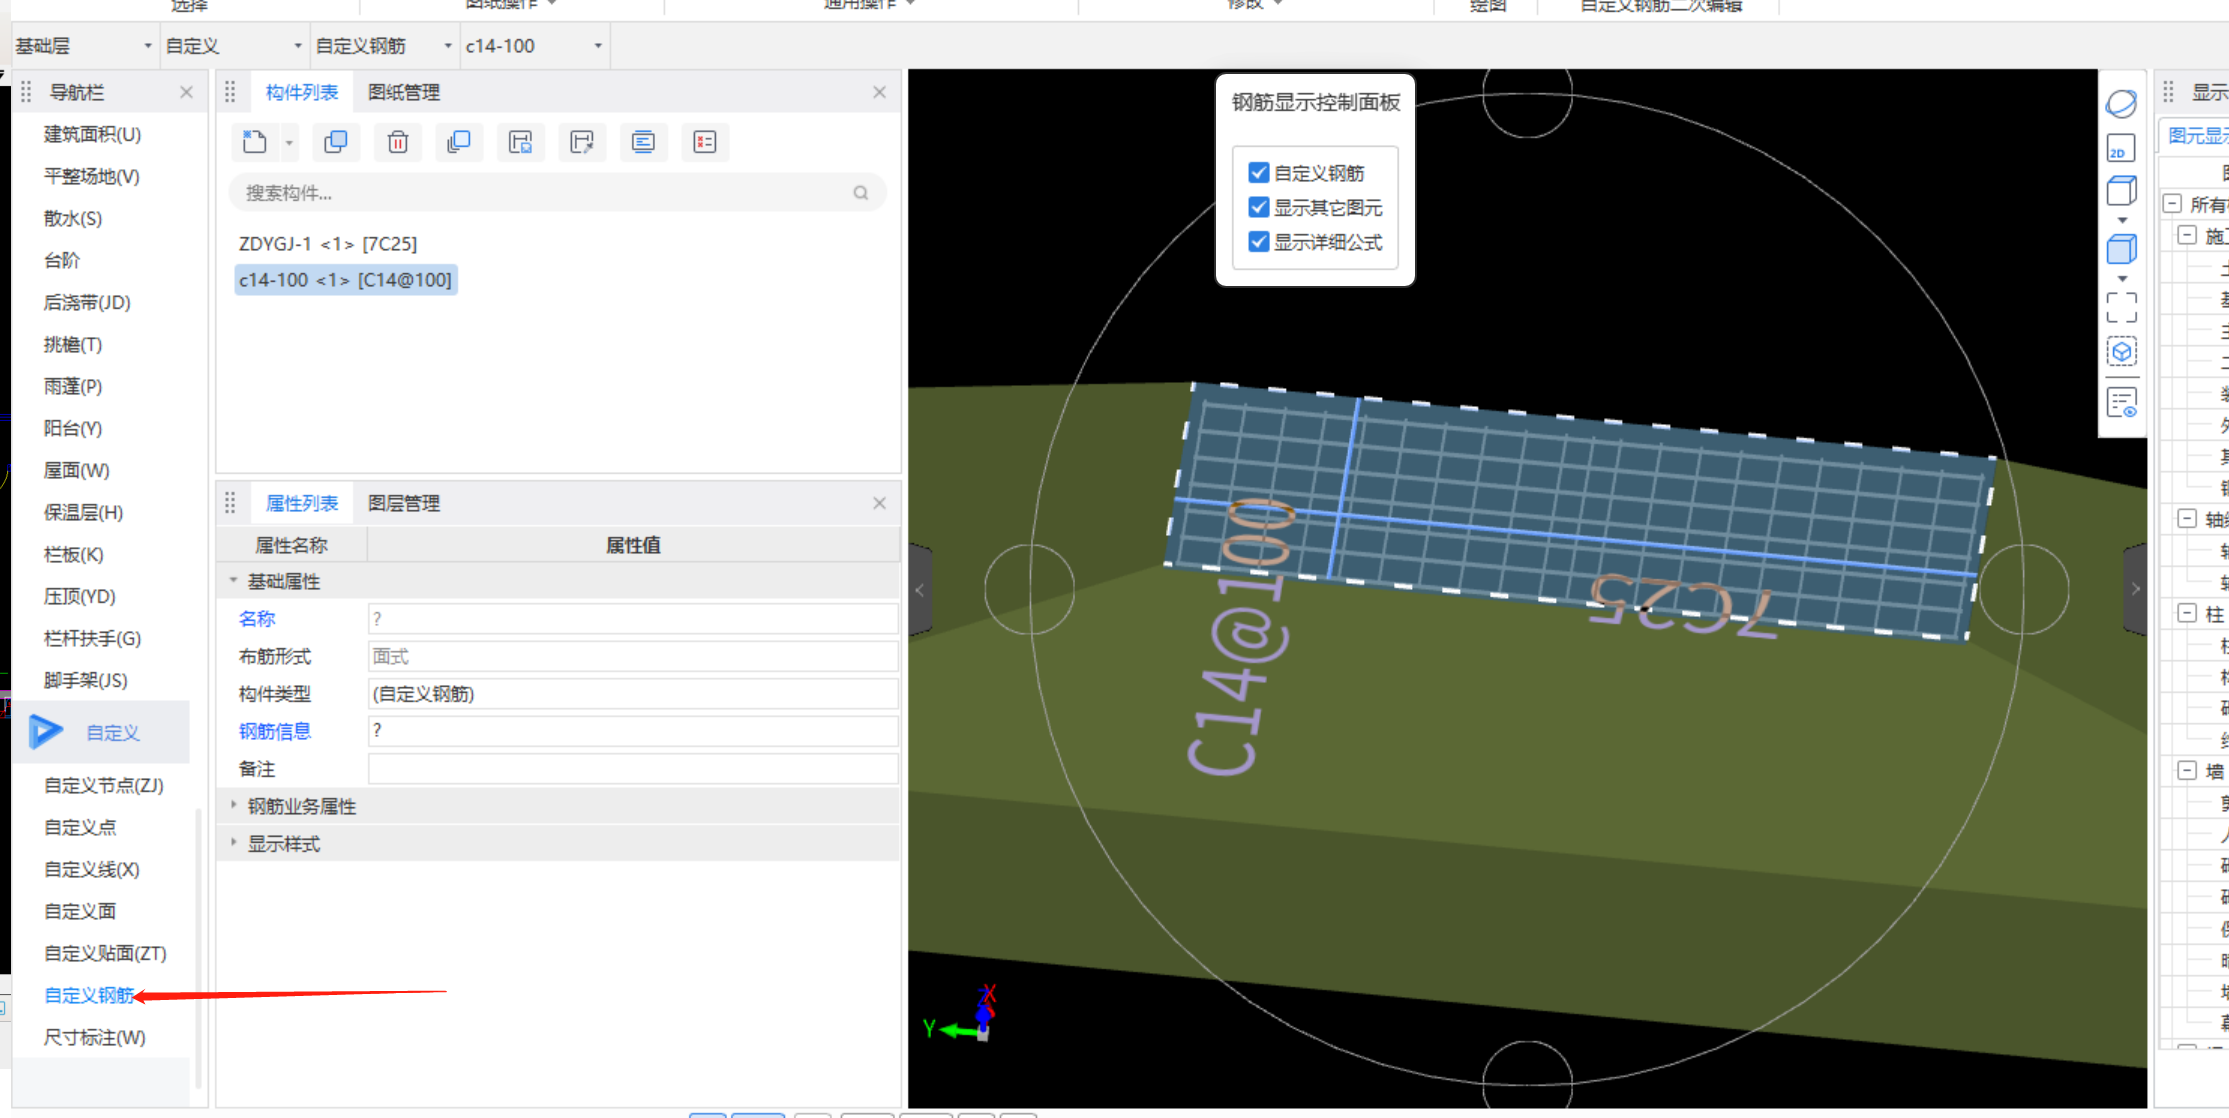Uncheck 显示其它图元 checkbox
Viewport: 2229px width, 1118px height.
(x=1259, y=207)
